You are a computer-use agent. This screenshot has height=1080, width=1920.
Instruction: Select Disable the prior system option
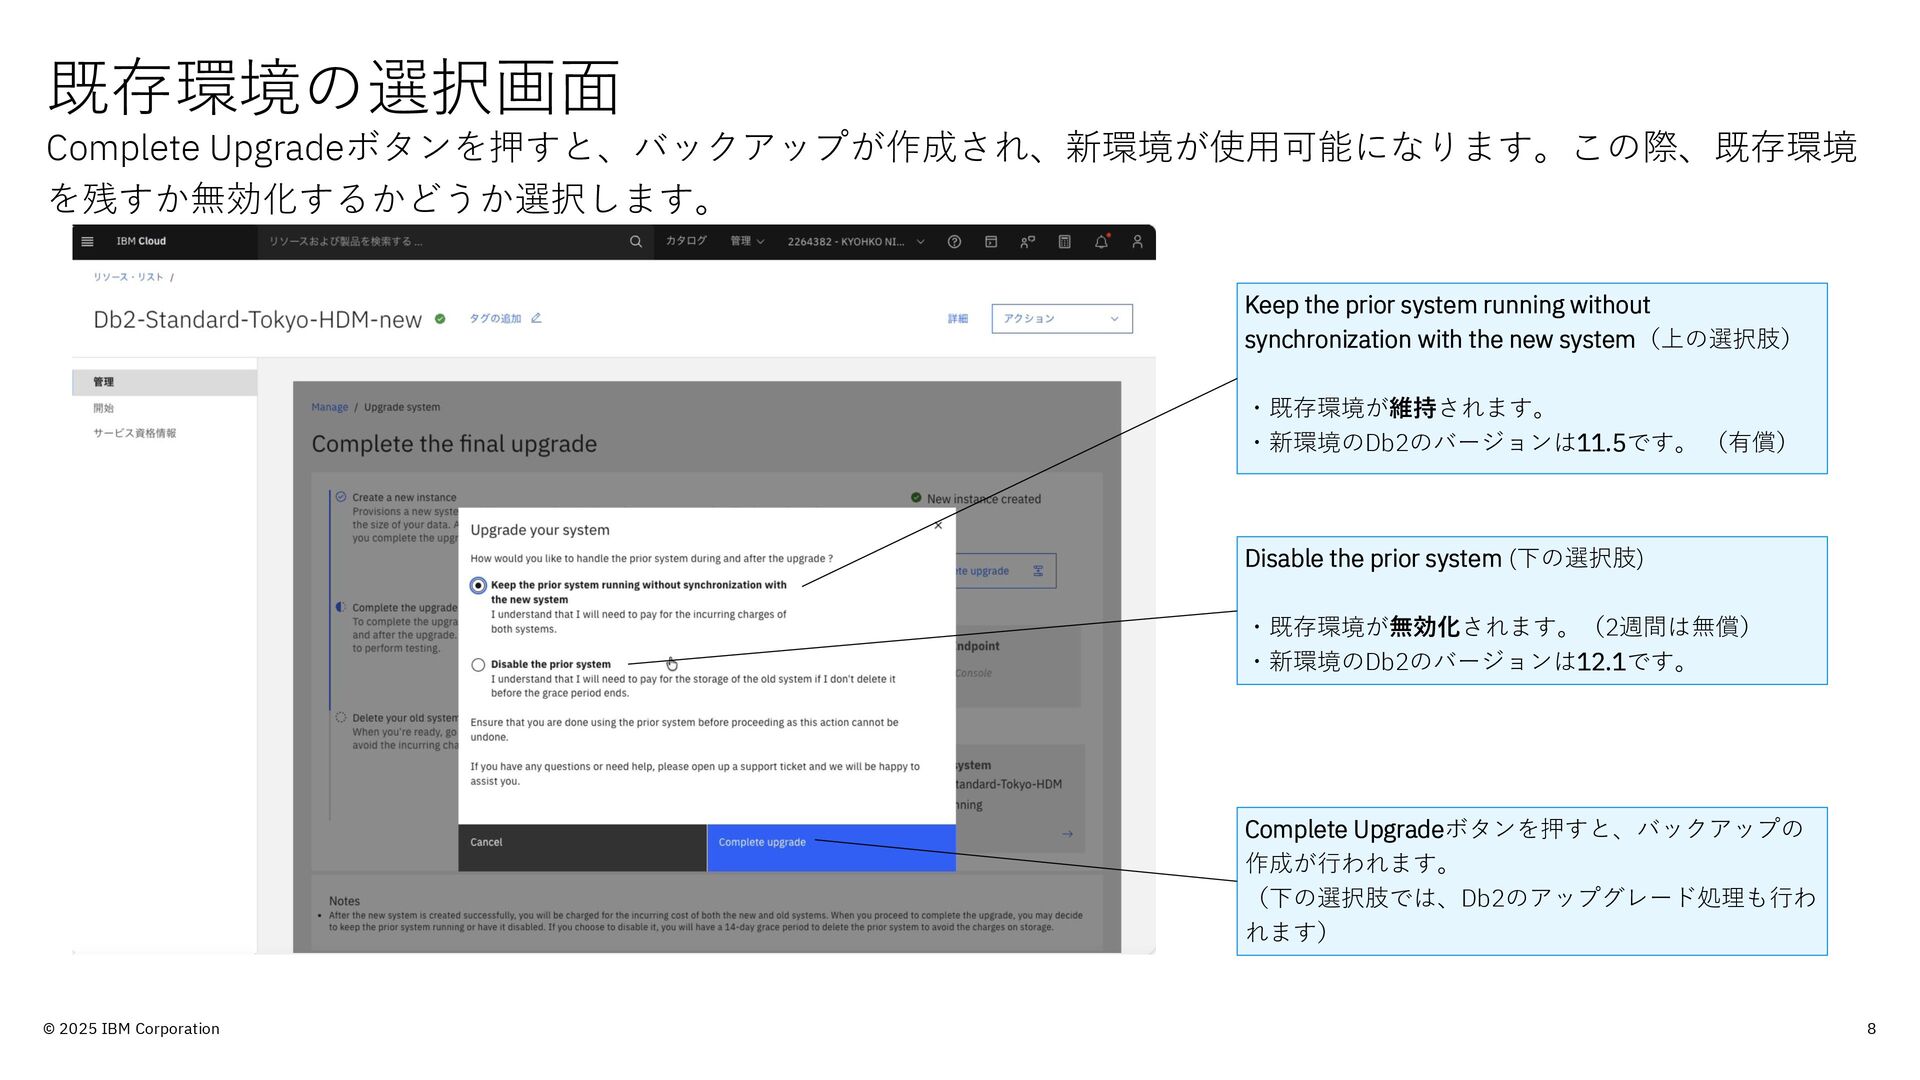tap(478, 665)
